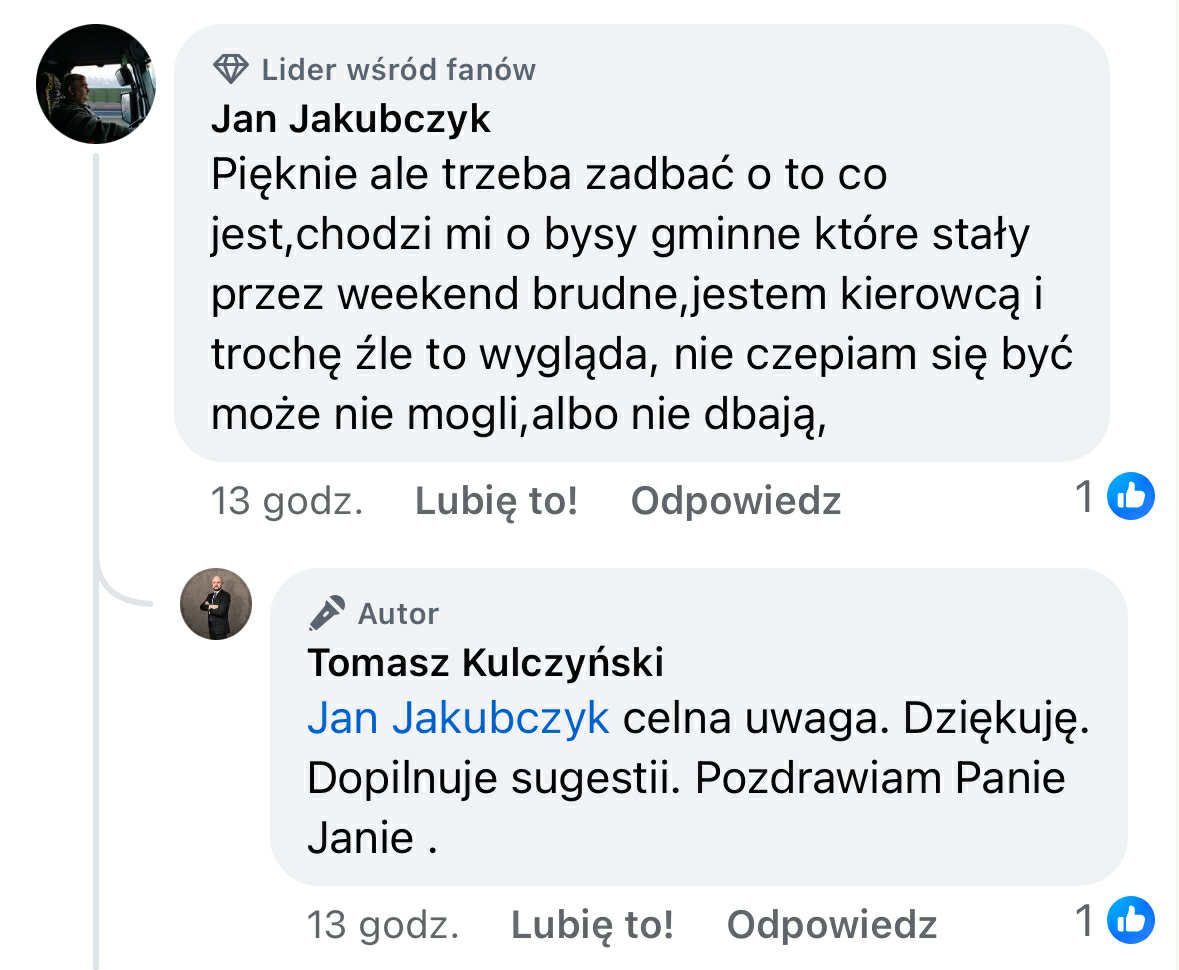Like Jan Jakubczyk's comment with 'Lubię to!'
Viewport: 1179px width, 970px height.
[496, 501]
